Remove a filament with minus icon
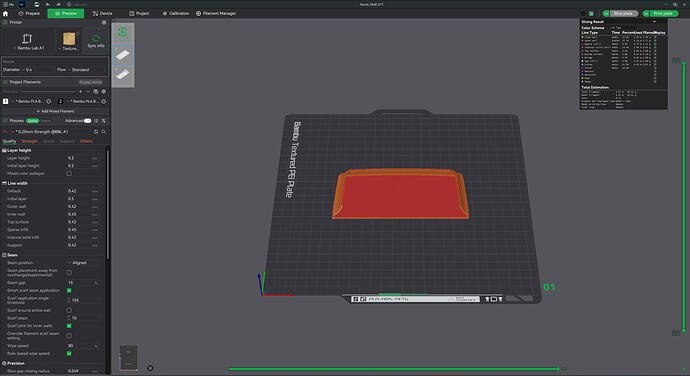 88,92
